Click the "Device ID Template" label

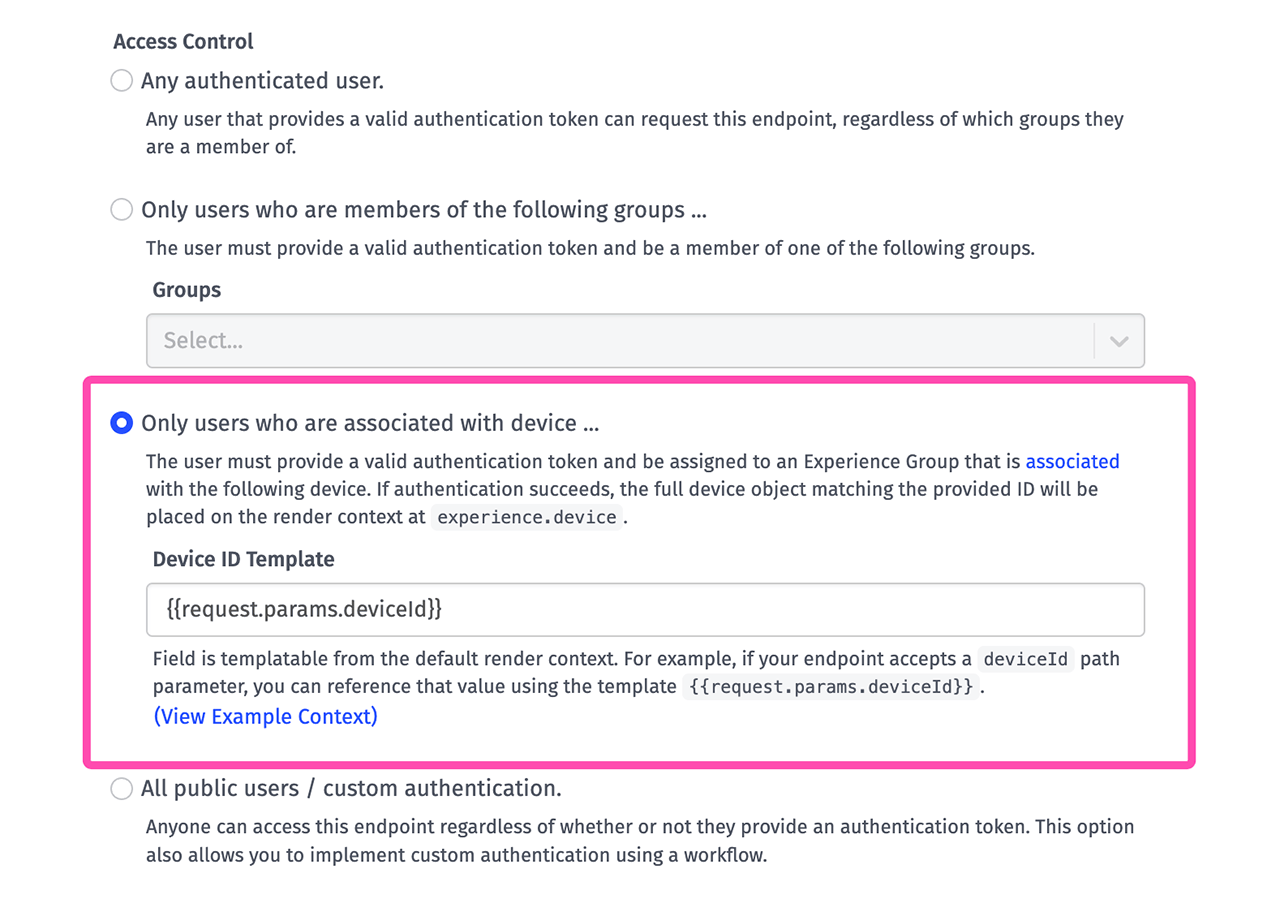click(242, 559)
